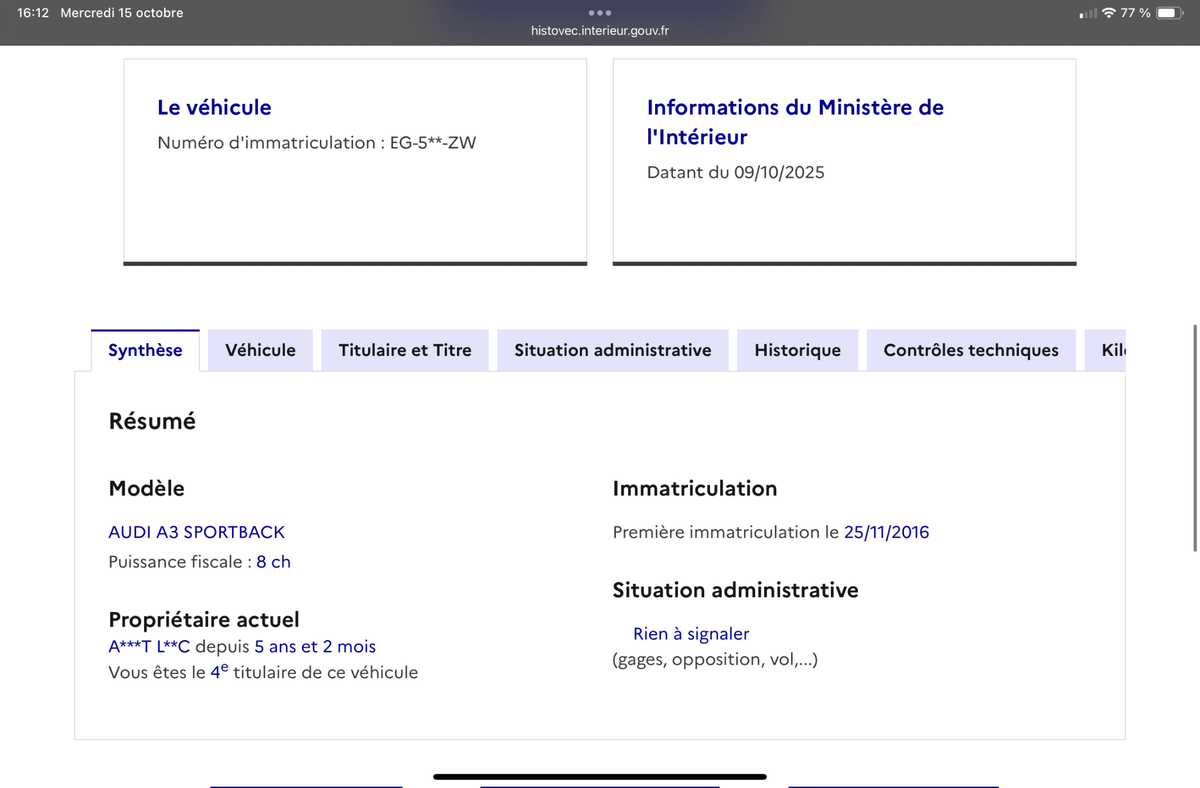Tap the histovec.interieur.gouv.fr address bar
Image resolution: width=1200 pixels, height=788 pixels.
click(600, 31)
